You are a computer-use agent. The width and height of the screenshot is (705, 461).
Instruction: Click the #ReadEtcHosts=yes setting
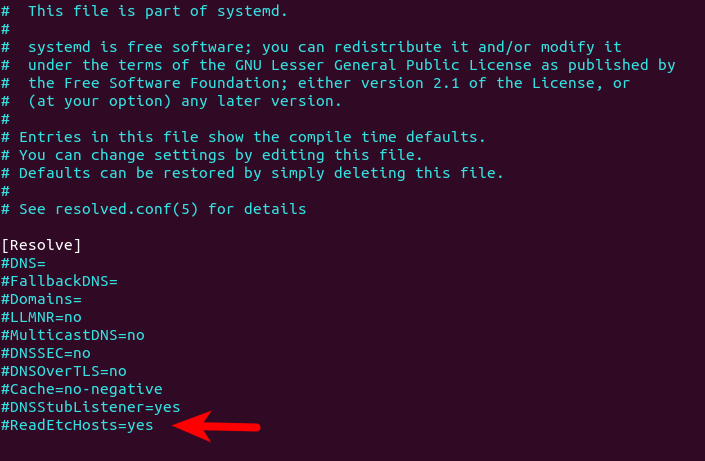(77, 425)
